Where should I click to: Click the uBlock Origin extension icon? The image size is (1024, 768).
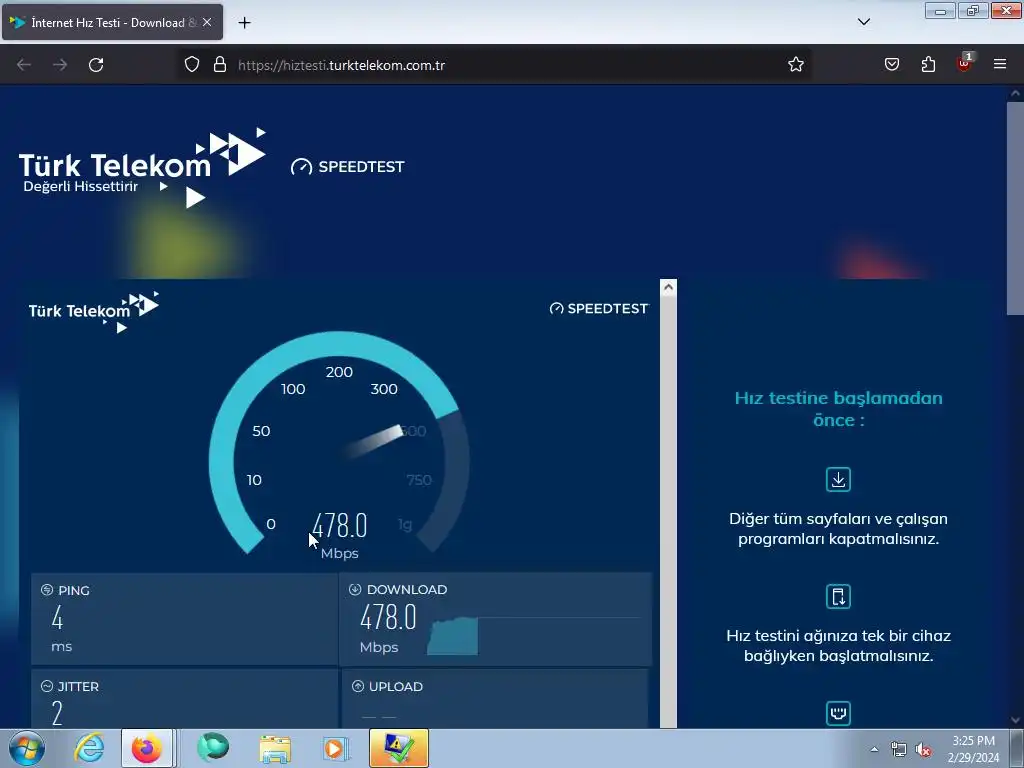point(964,63)
